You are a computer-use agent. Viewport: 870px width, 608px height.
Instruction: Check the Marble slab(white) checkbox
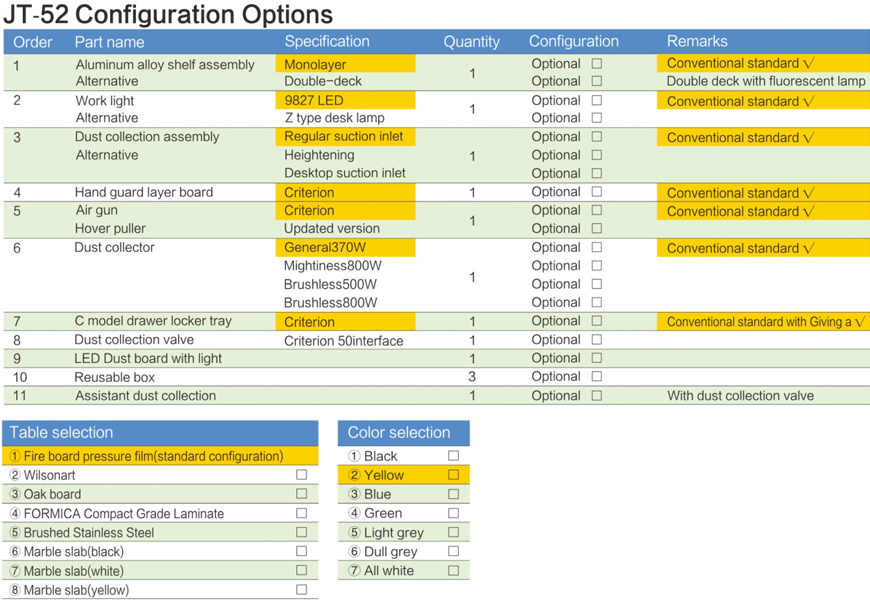(x=301, y=570)
